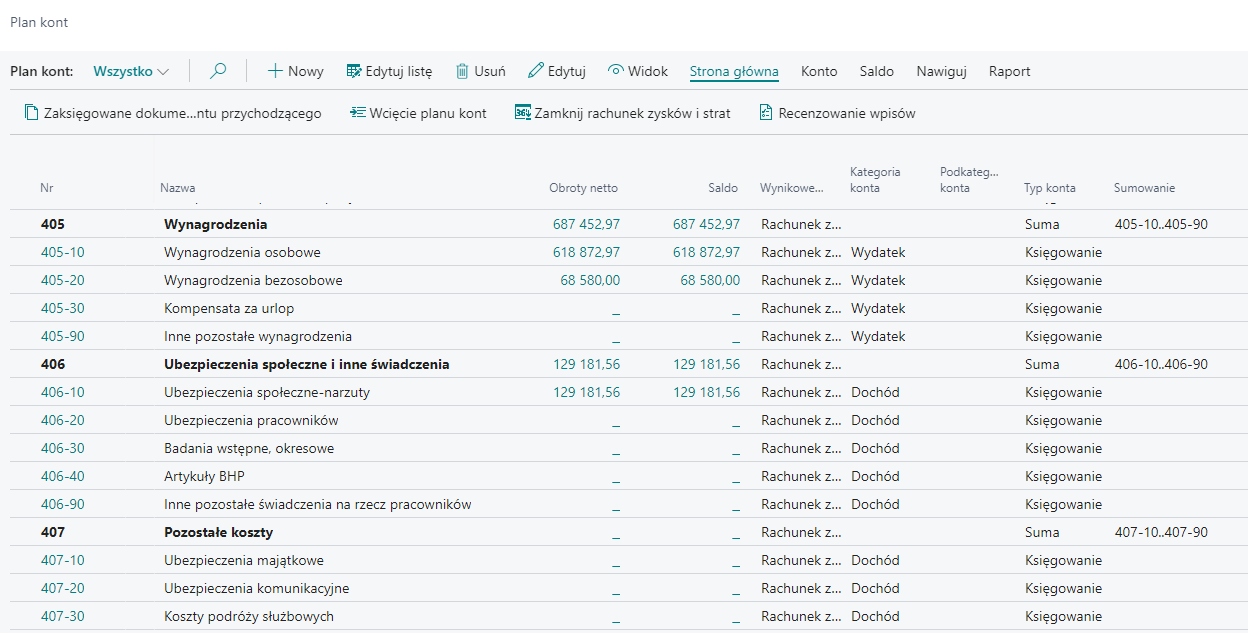This screenshot has height=633, width=1248.
Task: Click the search magnifier icon
Action: pyautogui.click(x=218, y=71)
